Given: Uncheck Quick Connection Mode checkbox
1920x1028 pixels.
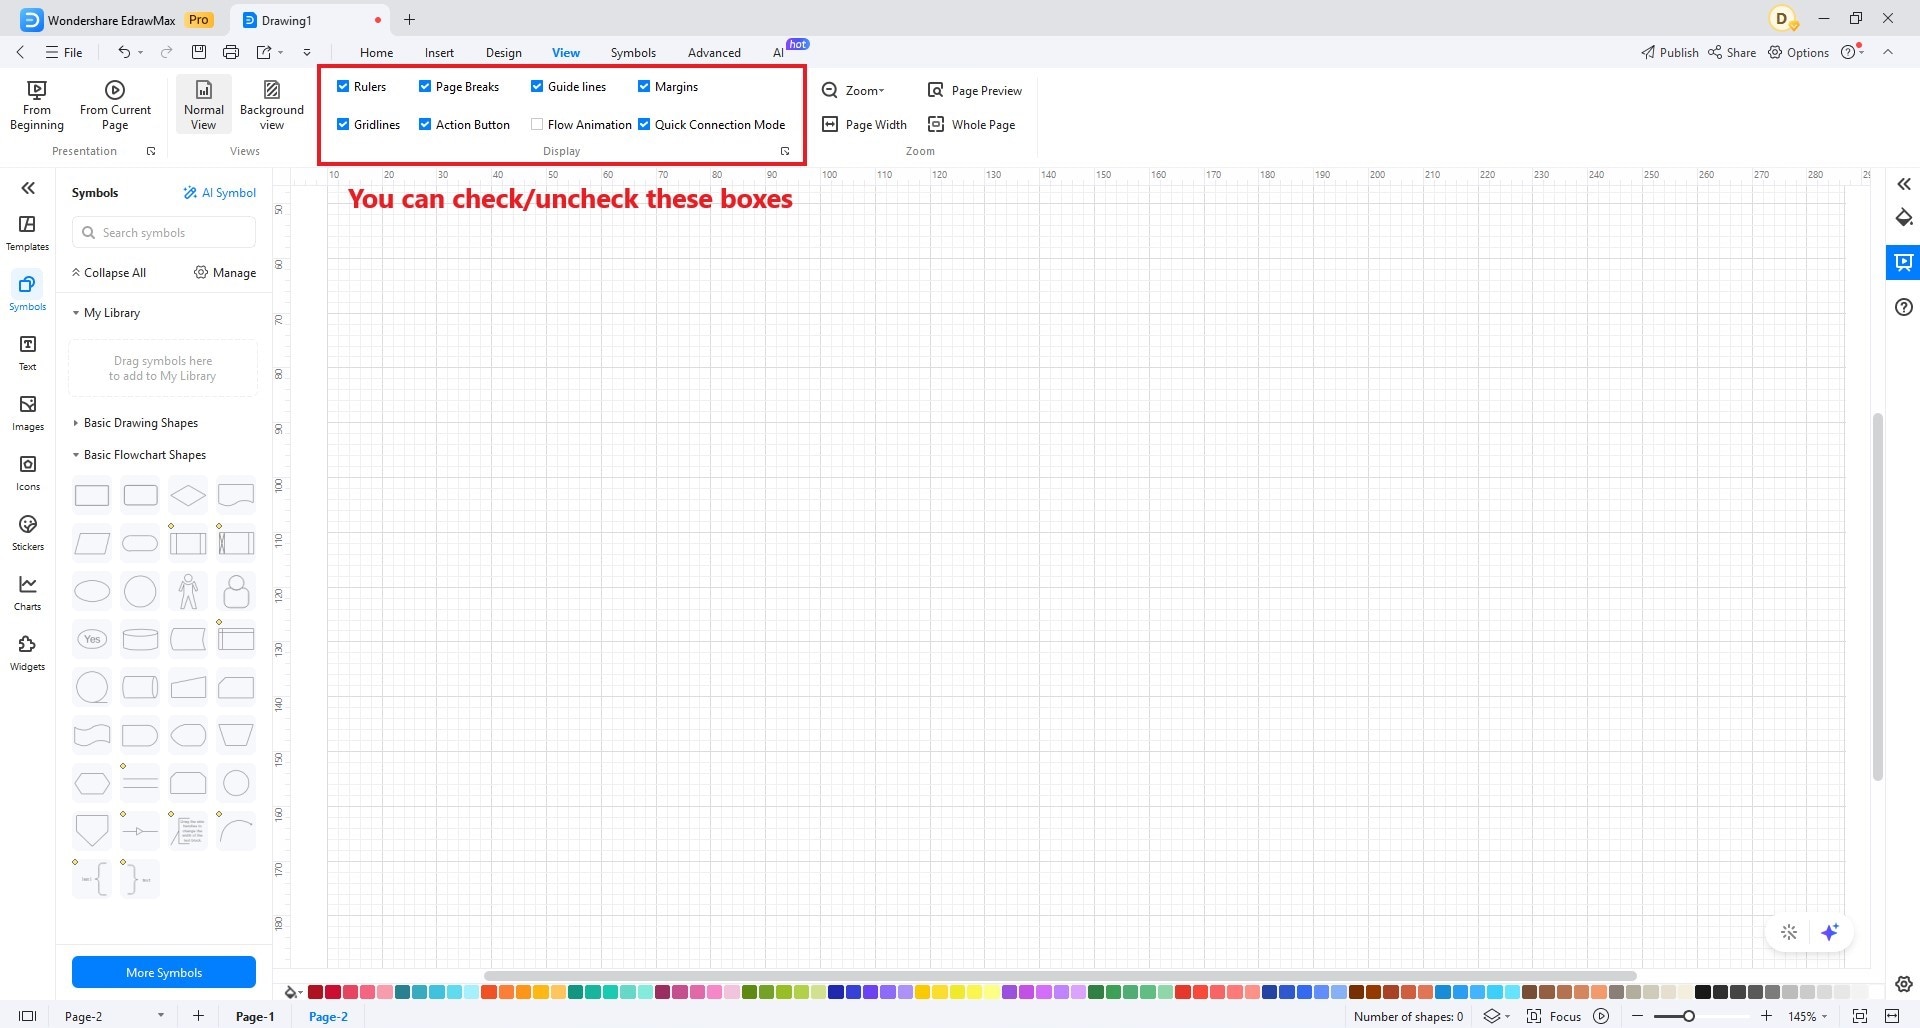Looking at the screenshot, I should click(644, 124).
